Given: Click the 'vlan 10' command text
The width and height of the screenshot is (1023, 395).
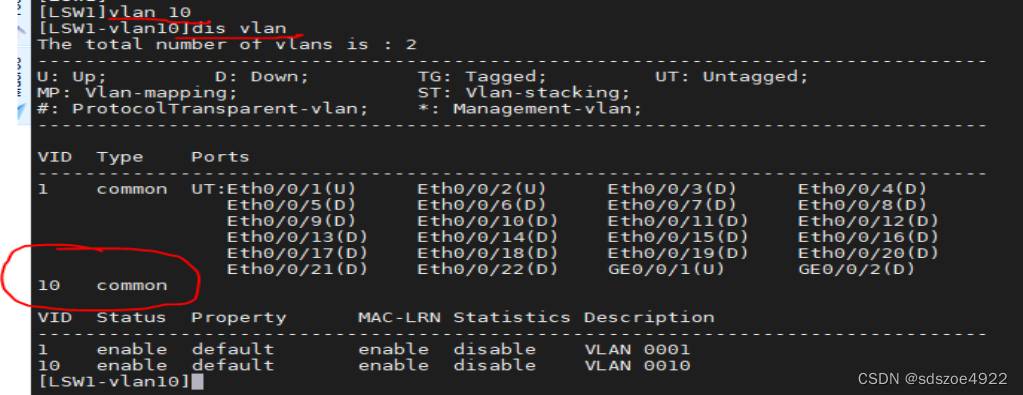Looking at the screenshot, I should coord(150,12).
